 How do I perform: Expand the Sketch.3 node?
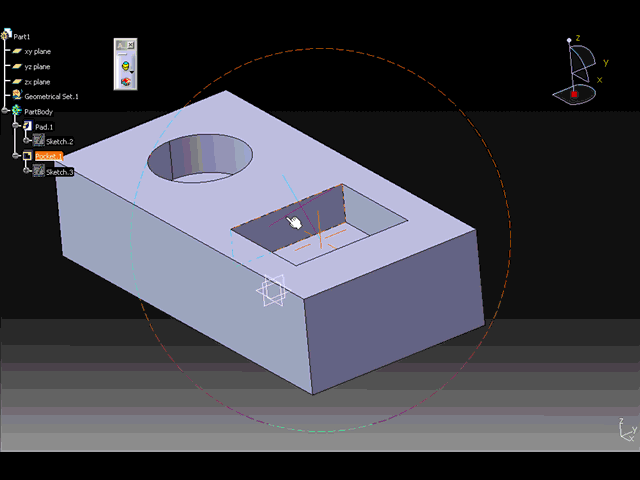pos(26,170)
